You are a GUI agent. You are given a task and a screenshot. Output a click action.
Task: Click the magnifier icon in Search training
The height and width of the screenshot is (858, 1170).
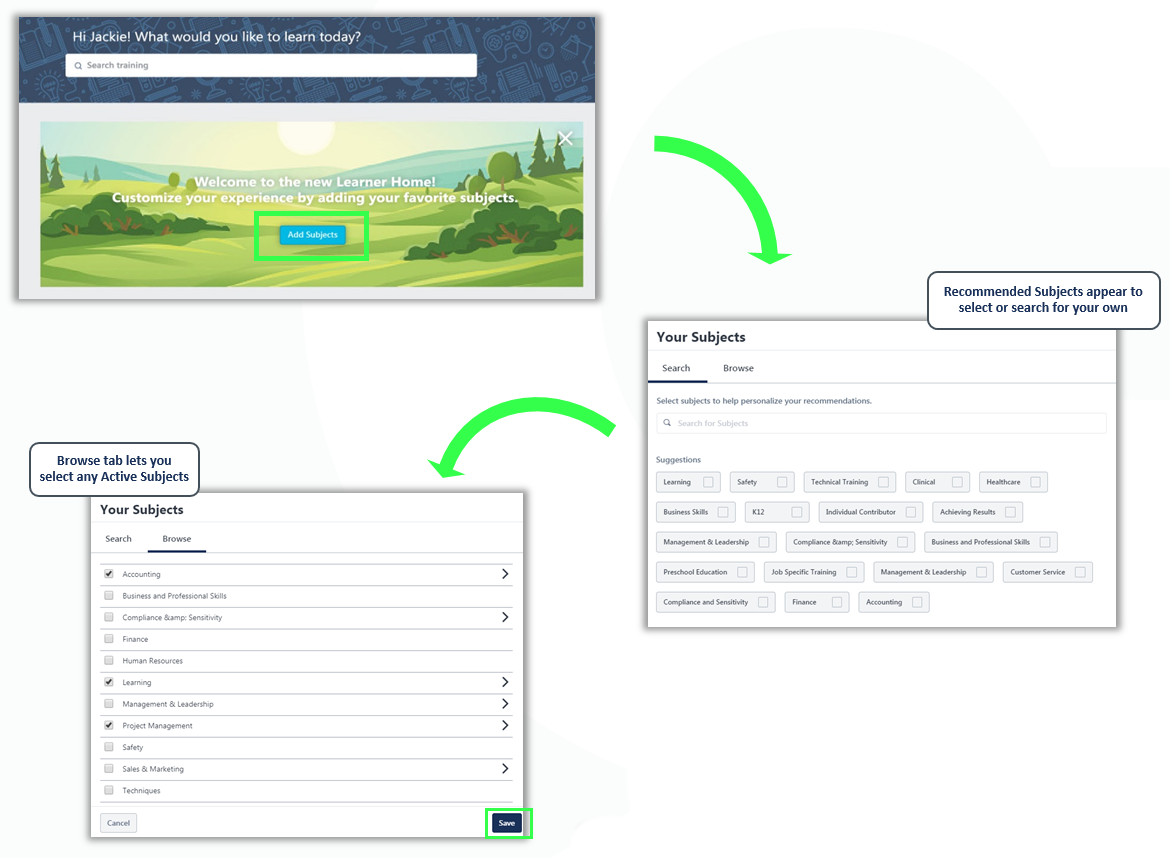pos(78,66)
